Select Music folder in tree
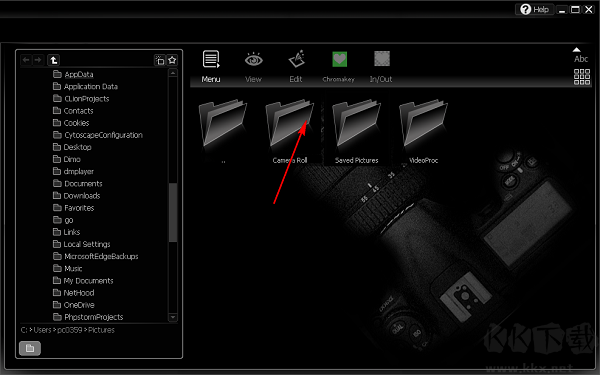This screenshot has width=600, height=375. pyautogui.click(x=68, y=269)
